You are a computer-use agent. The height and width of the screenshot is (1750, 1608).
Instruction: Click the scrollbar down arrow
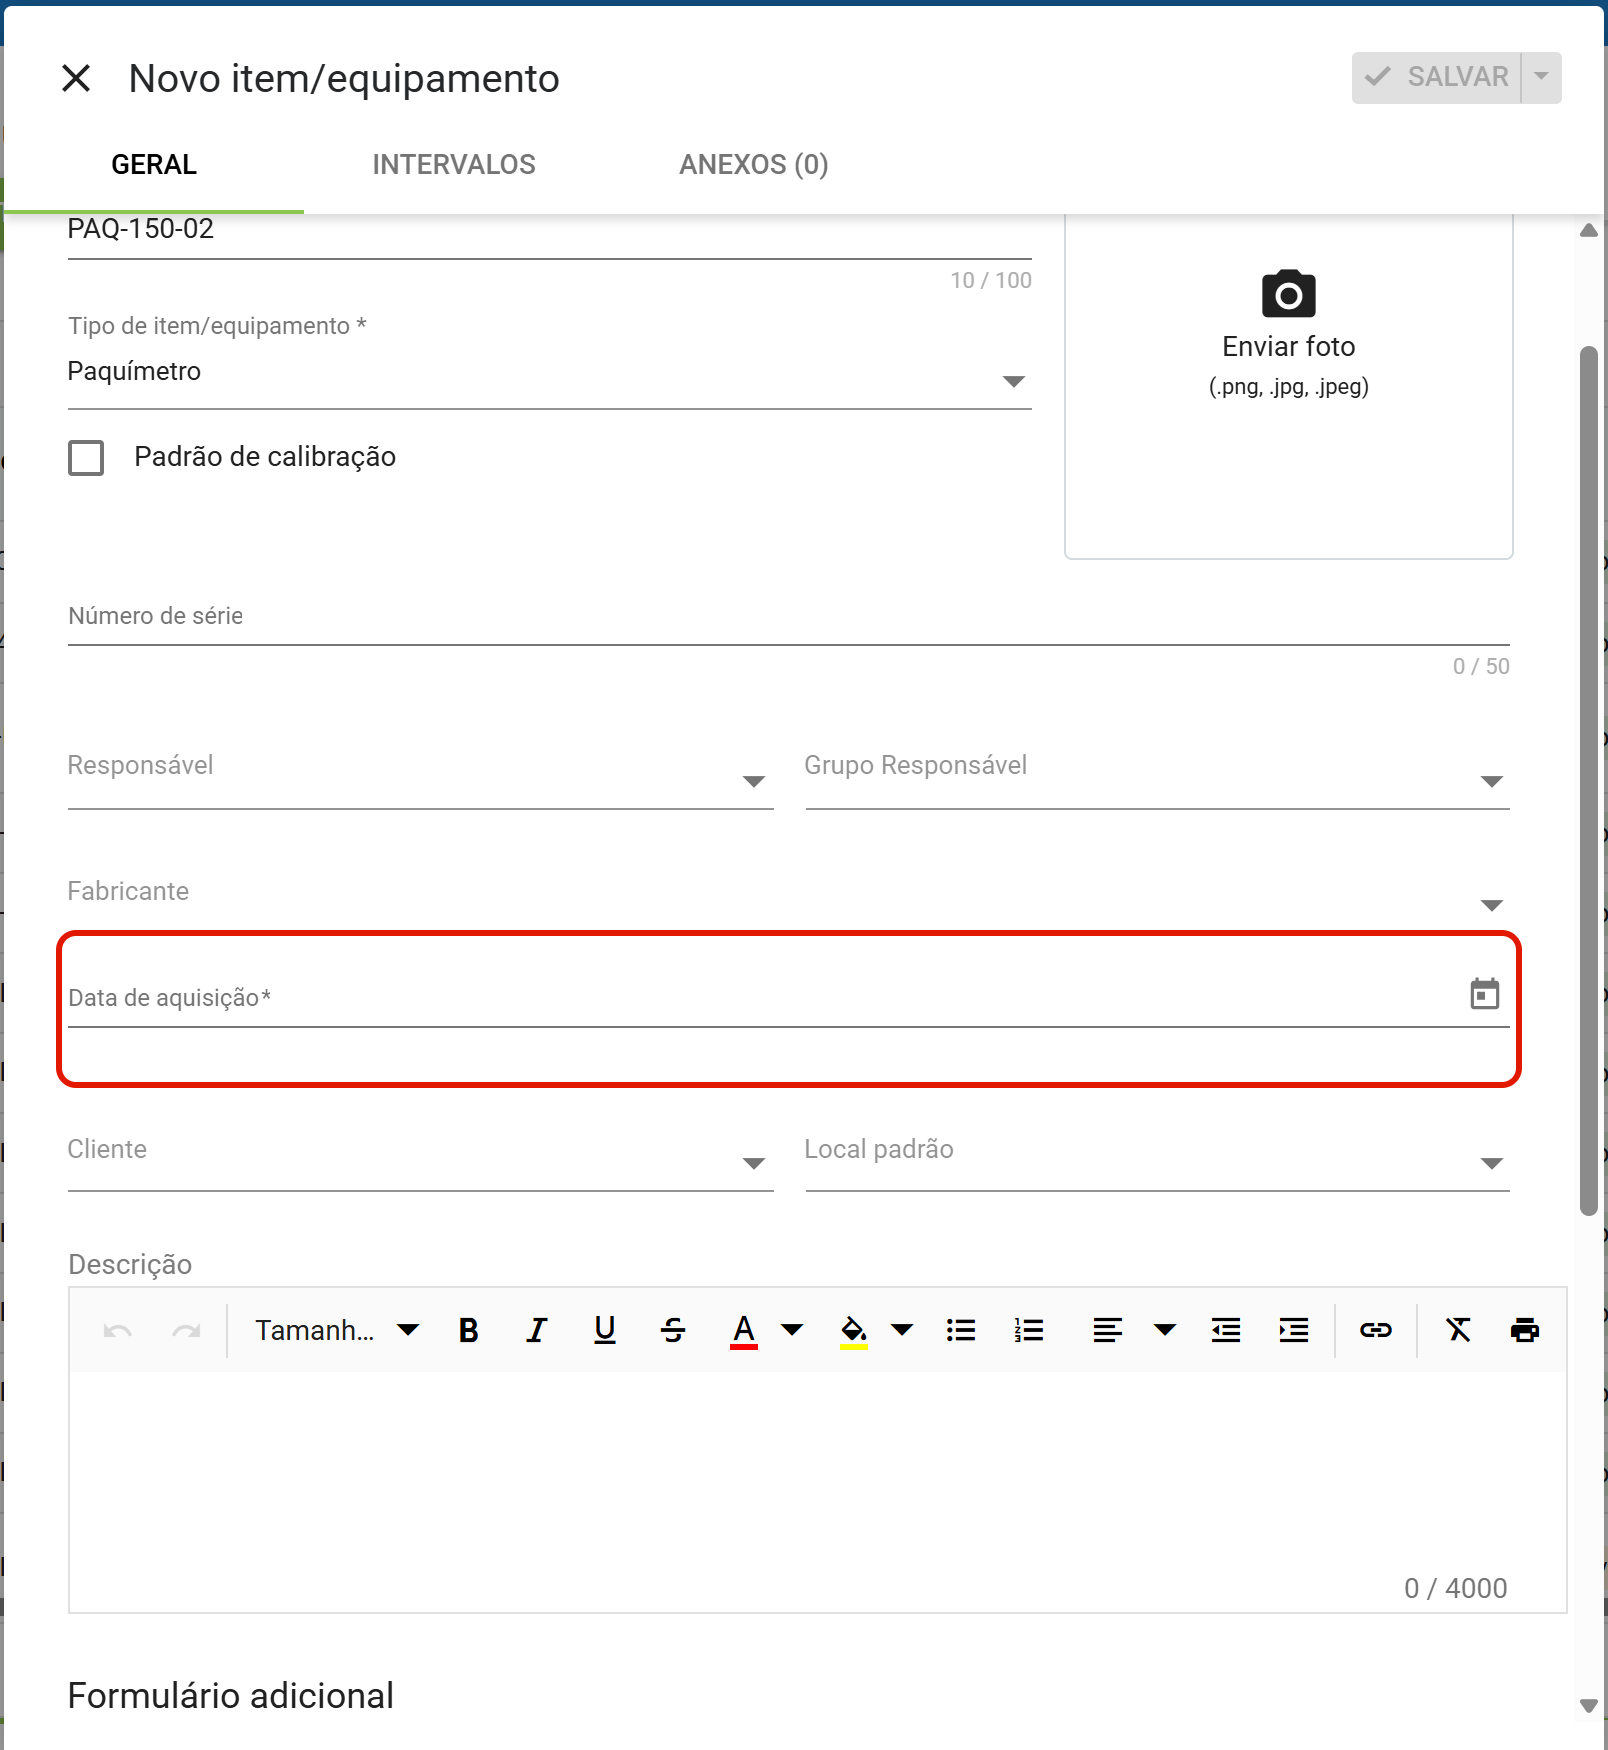[x=1588, y=1706]
